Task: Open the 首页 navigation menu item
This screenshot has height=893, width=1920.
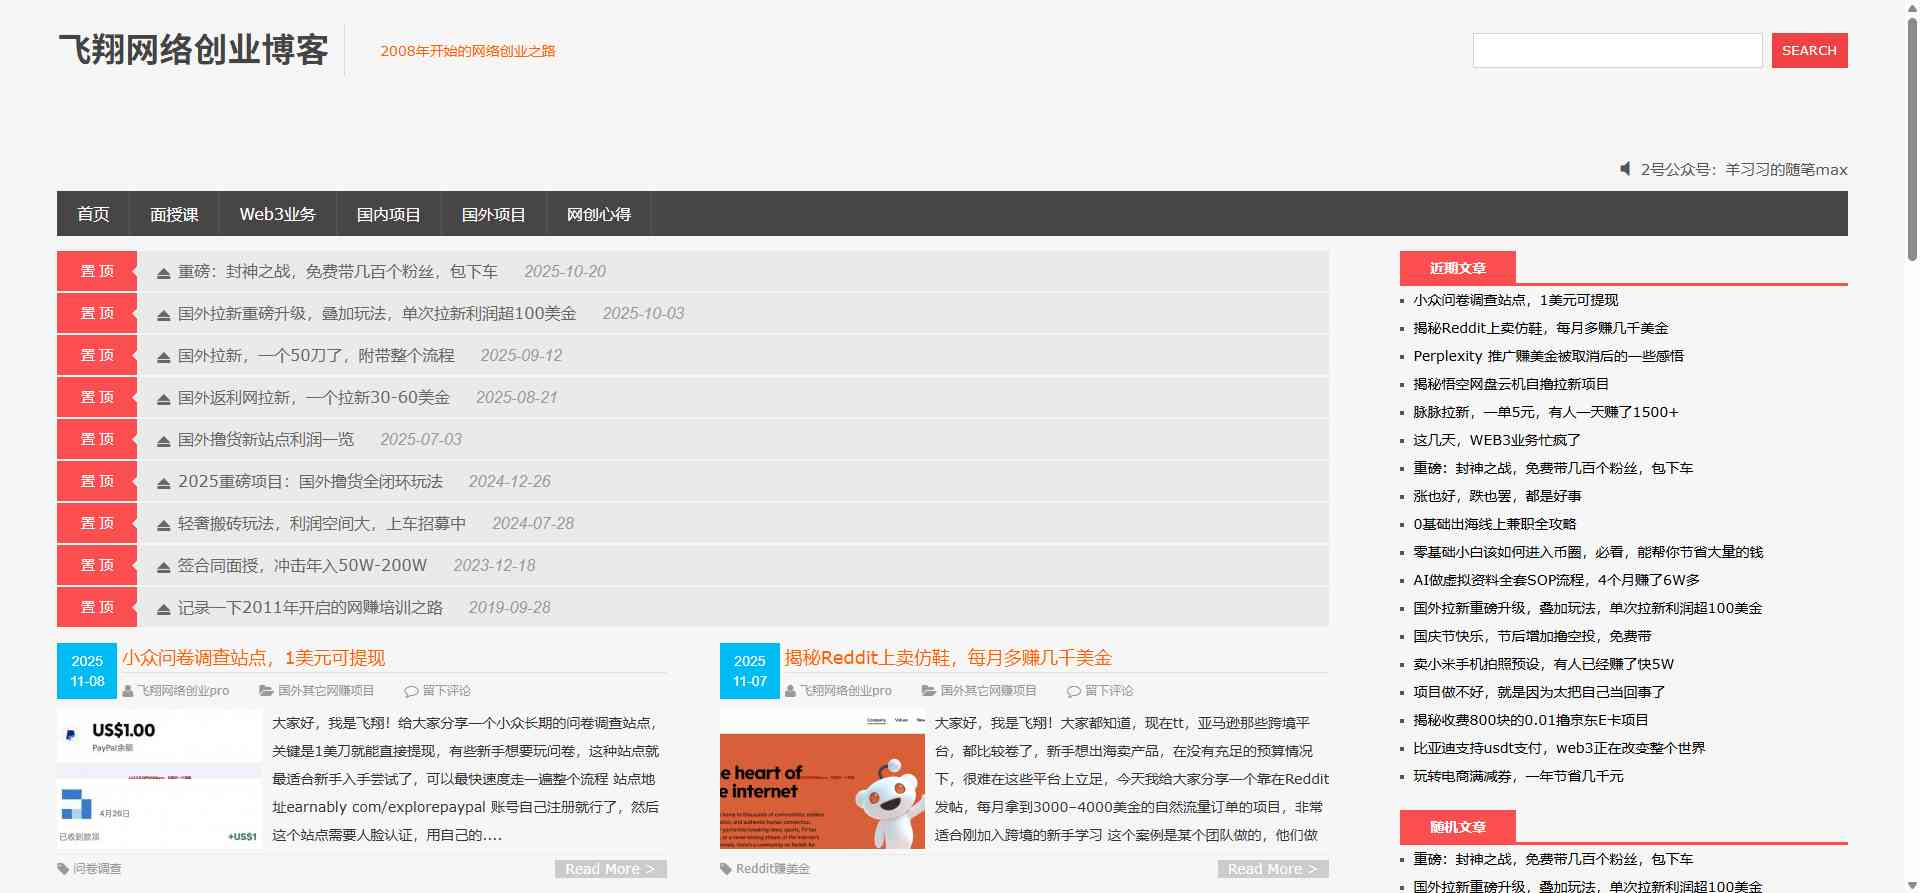Action: (93, 214)
